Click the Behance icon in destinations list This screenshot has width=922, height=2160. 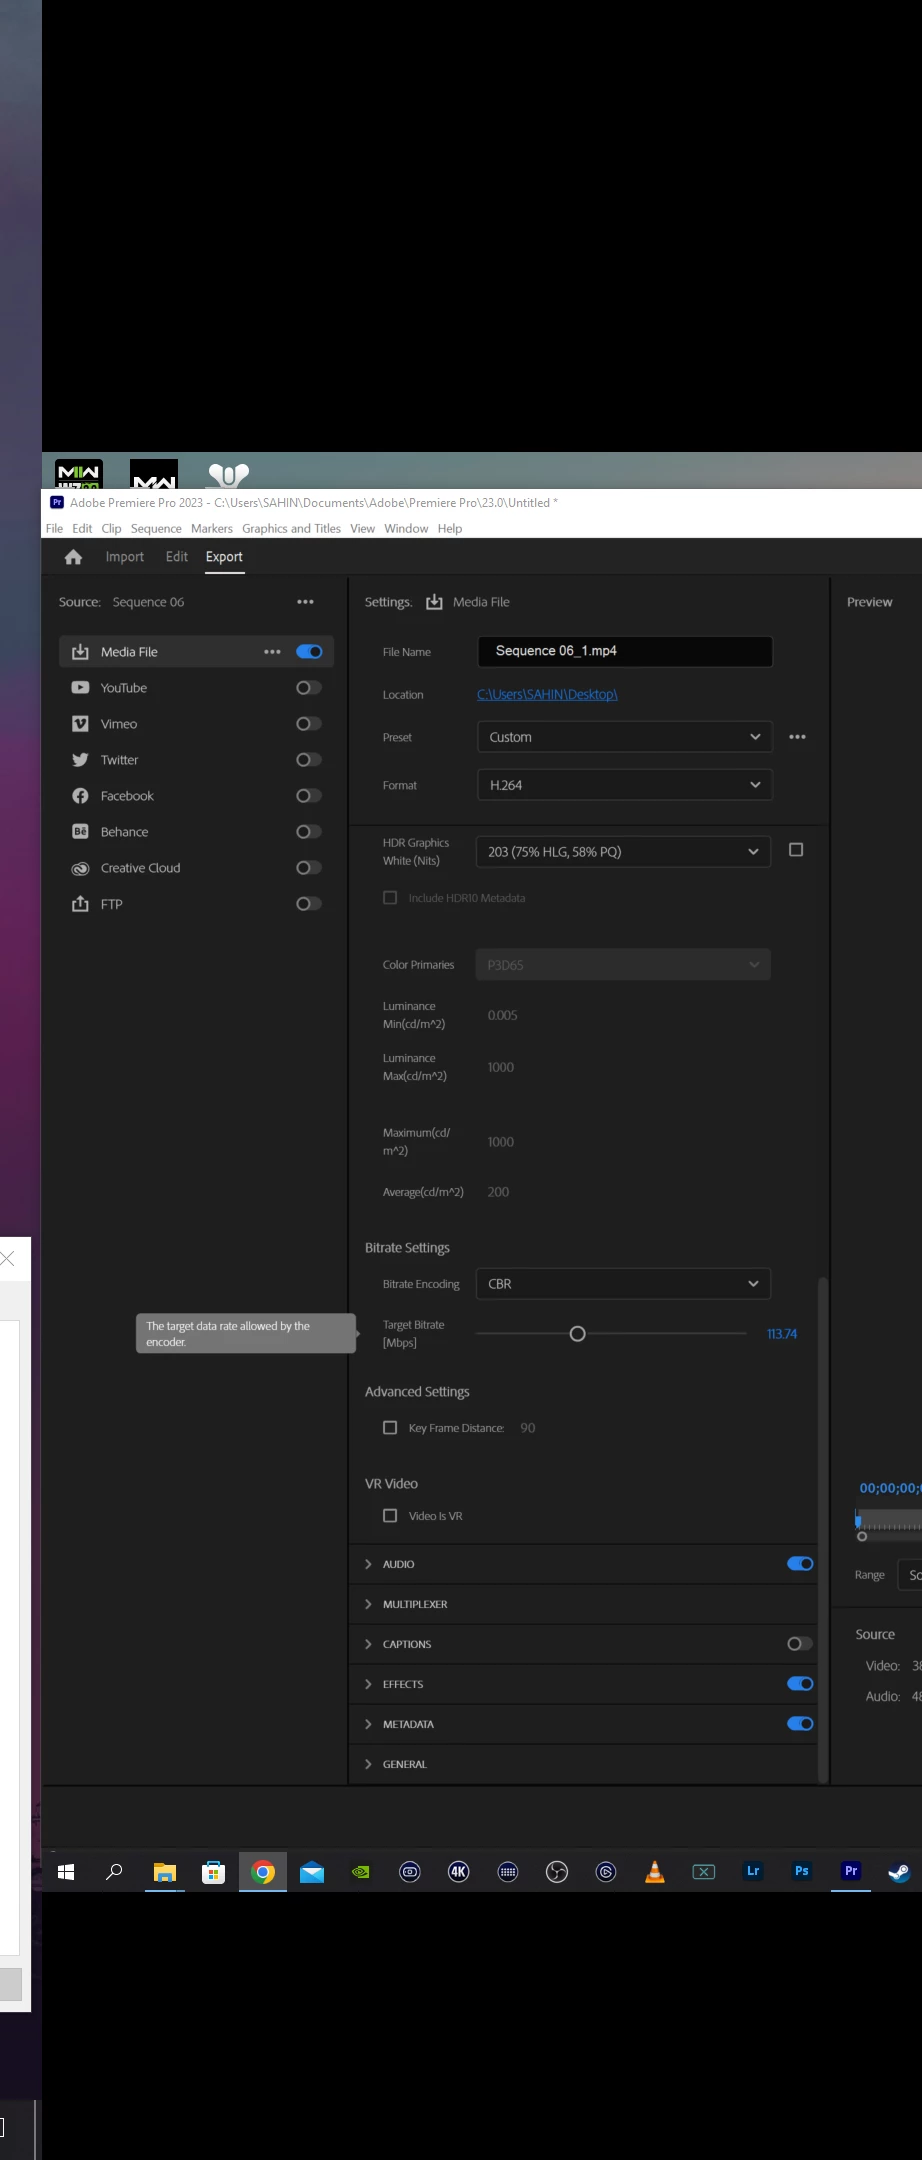tap(80, 832)
